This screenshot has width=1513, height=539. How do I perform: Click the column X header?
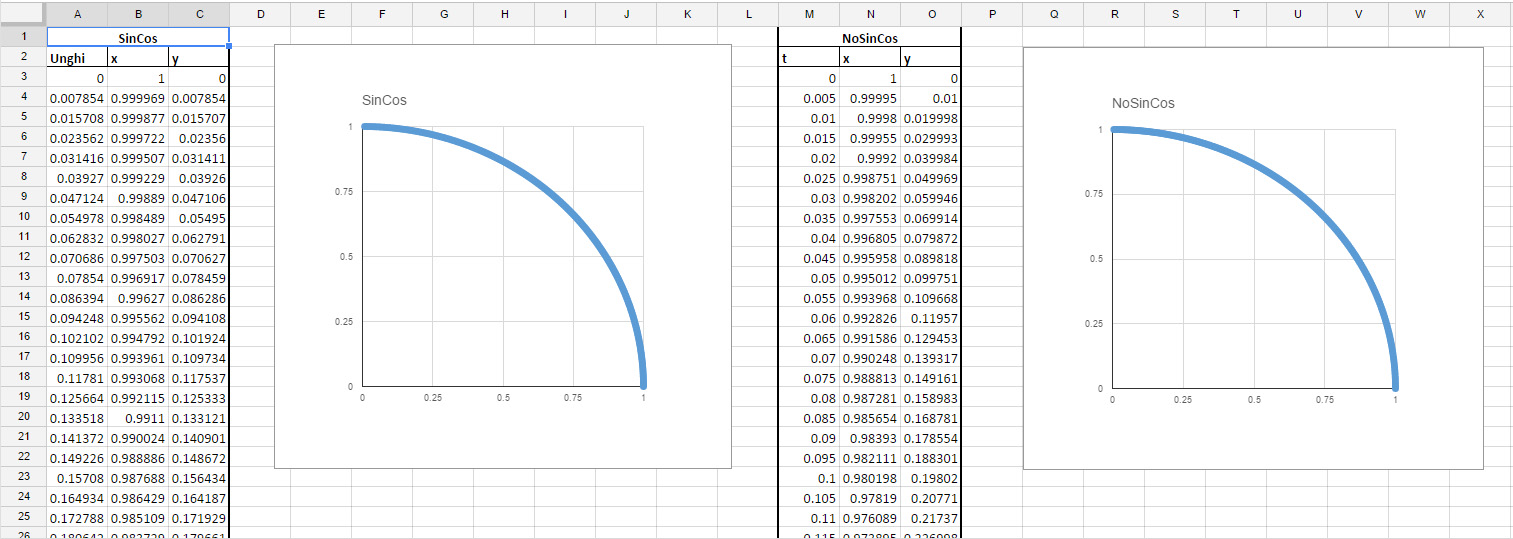[x=1481, y=14]
